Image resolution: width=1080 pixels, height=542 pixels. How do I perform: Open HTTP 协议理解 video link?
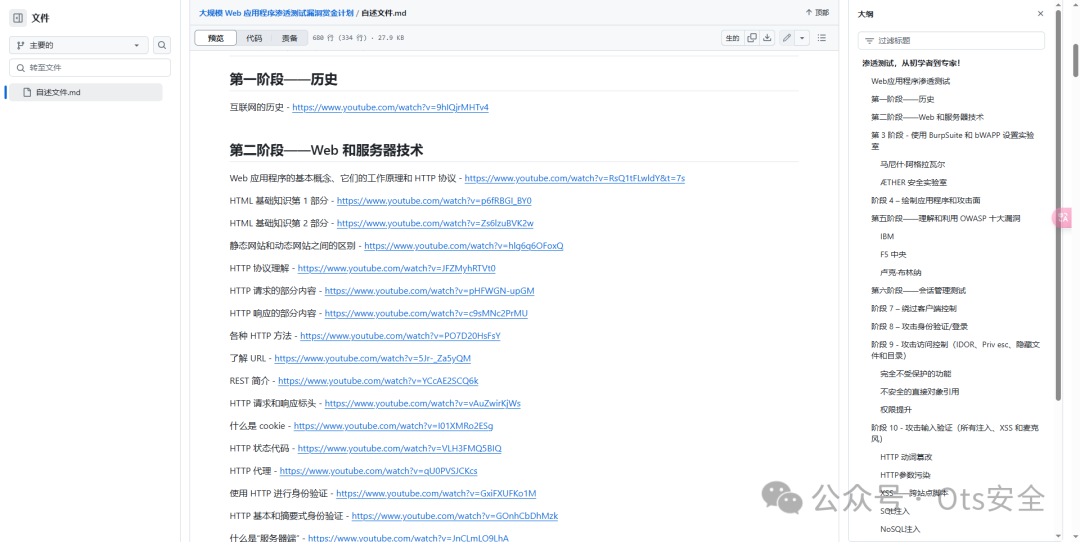(x=397, y=269)
